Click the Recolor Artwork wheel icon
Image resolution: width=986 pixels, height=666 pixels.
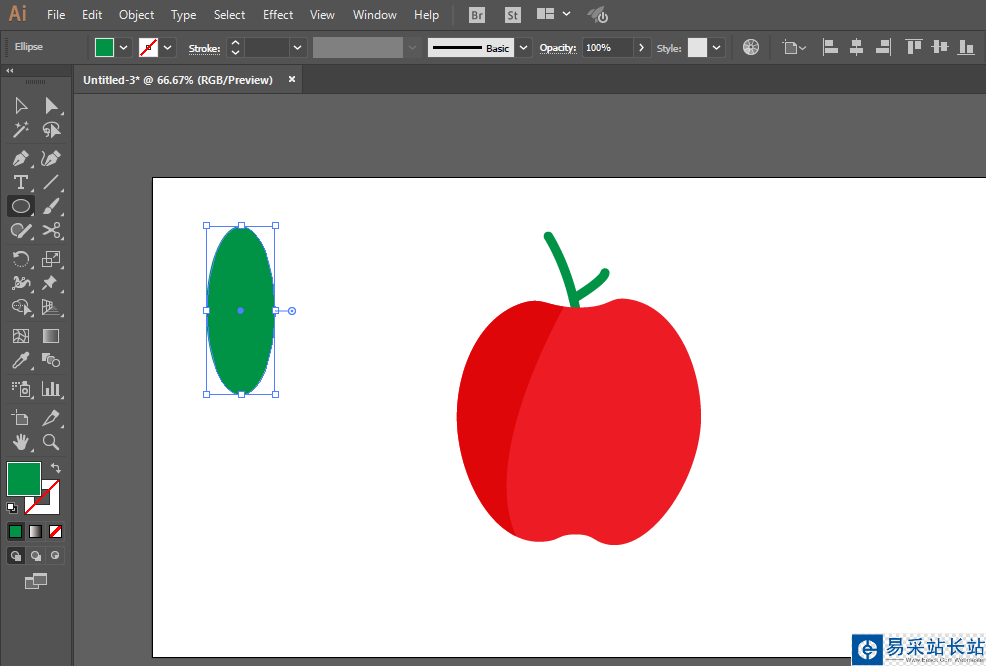[x=751, y=47]
